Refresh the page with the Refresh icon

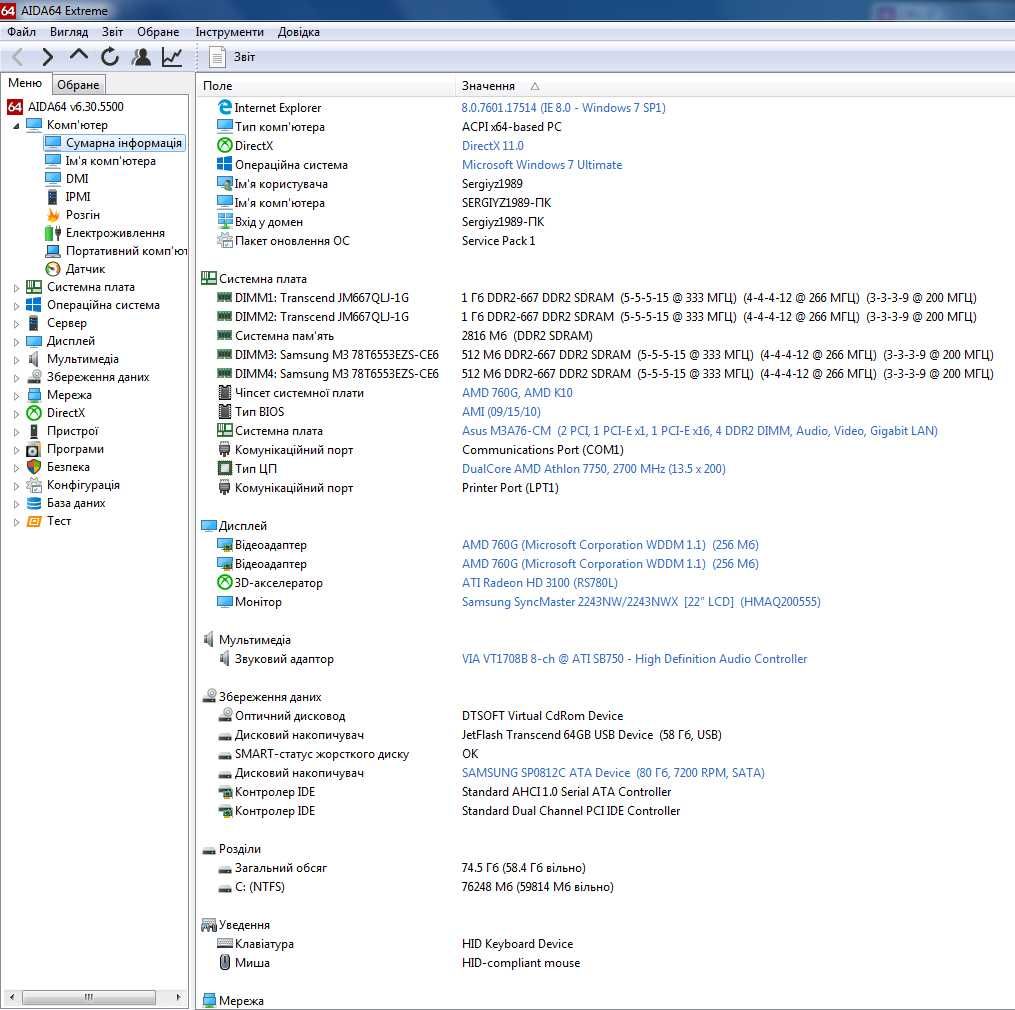click(109, 57)
